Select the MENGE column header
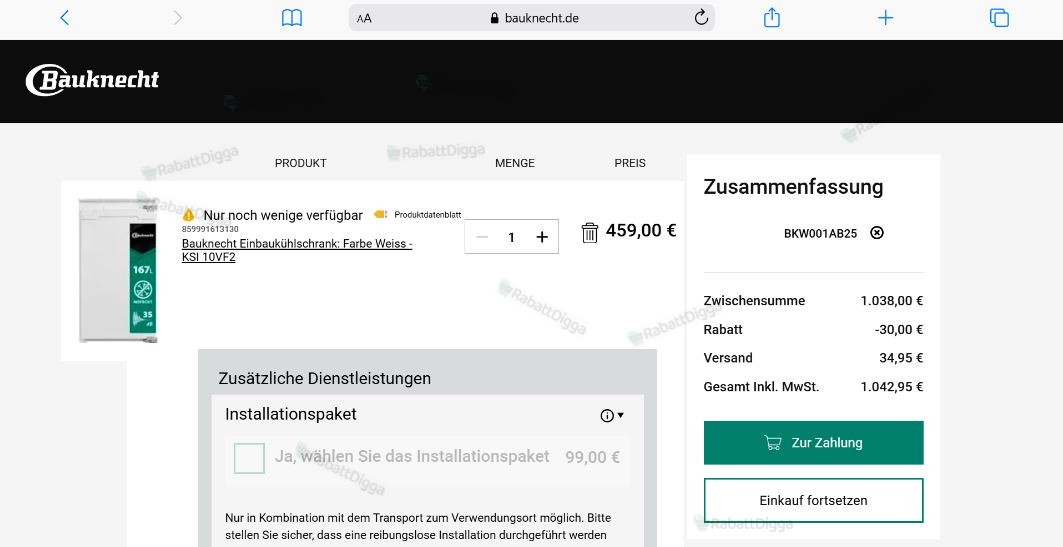The image size is (1063, 547). [515, 163]
